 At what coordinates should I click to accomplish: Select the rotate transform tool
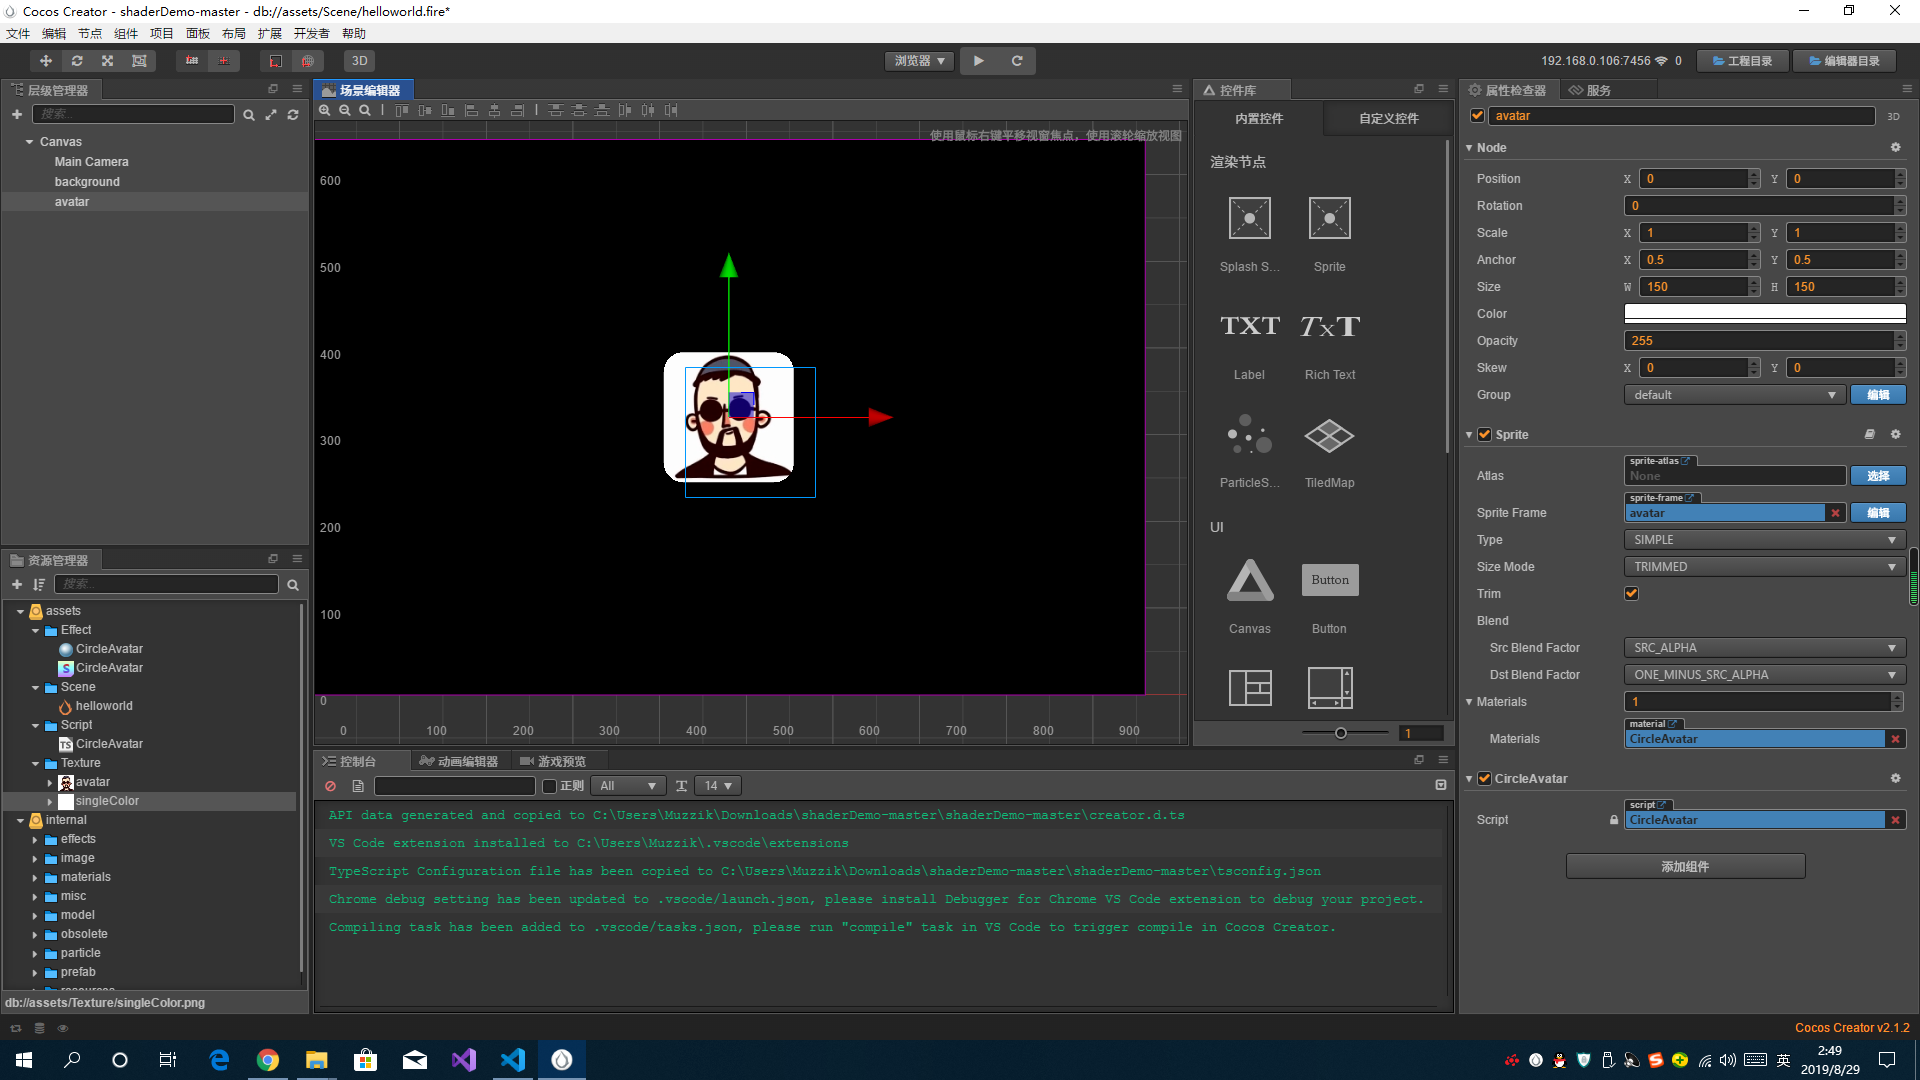[77, 61]
